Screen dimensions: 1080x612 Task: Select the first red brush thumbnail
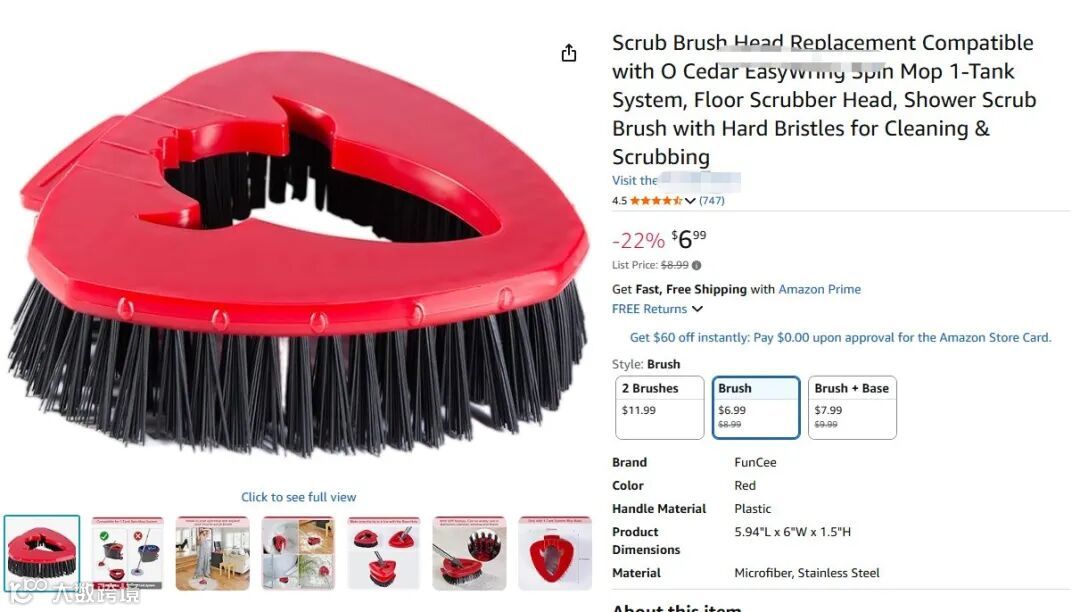click(x=42, y=553)
